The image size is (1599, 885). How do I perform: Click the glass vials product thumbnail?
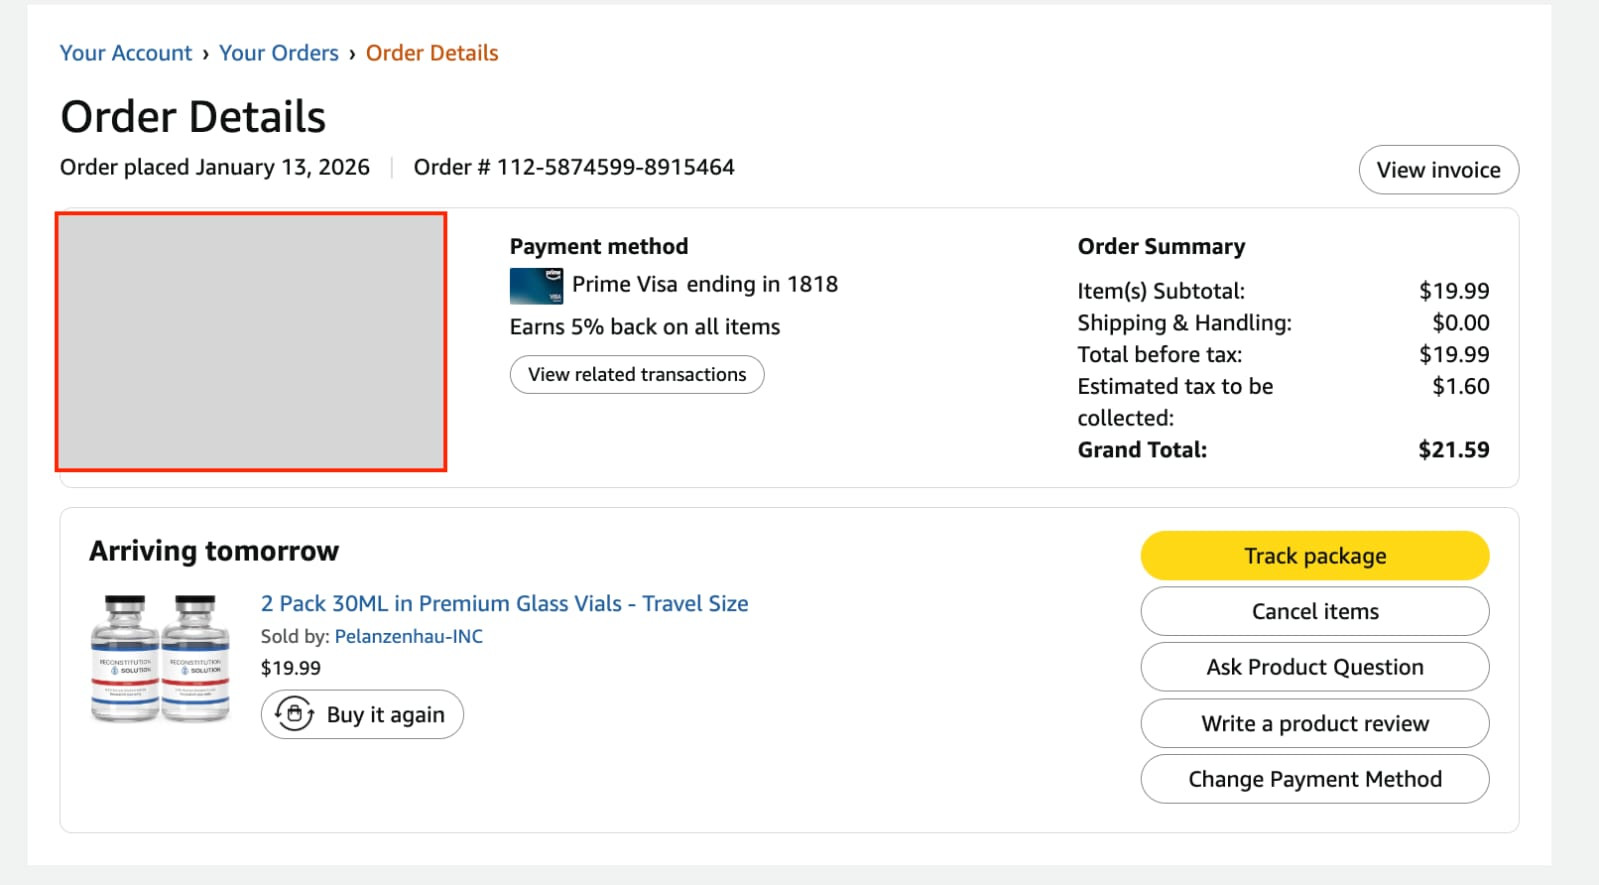(160, 658)
